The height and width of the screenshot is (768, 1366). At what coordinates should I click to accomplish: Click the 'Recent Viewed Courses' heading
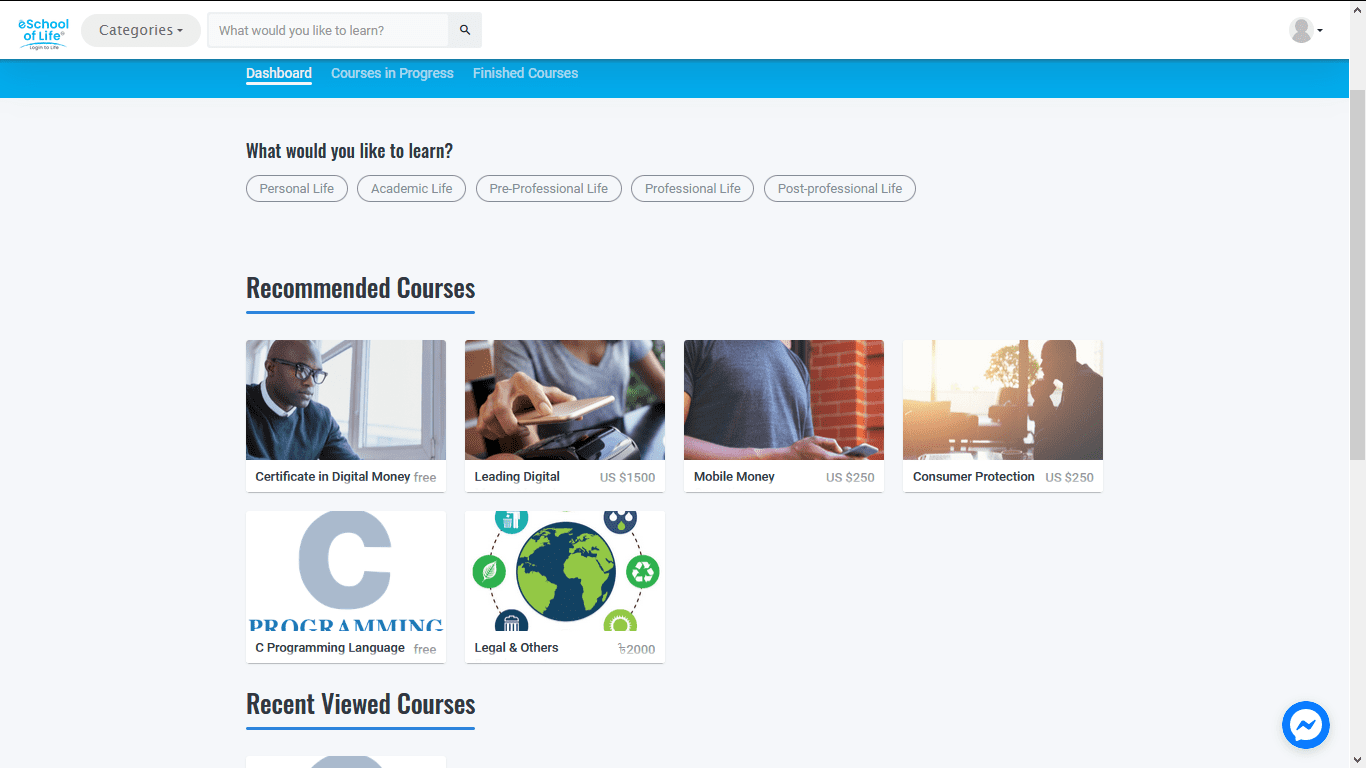tap(360, 705)
